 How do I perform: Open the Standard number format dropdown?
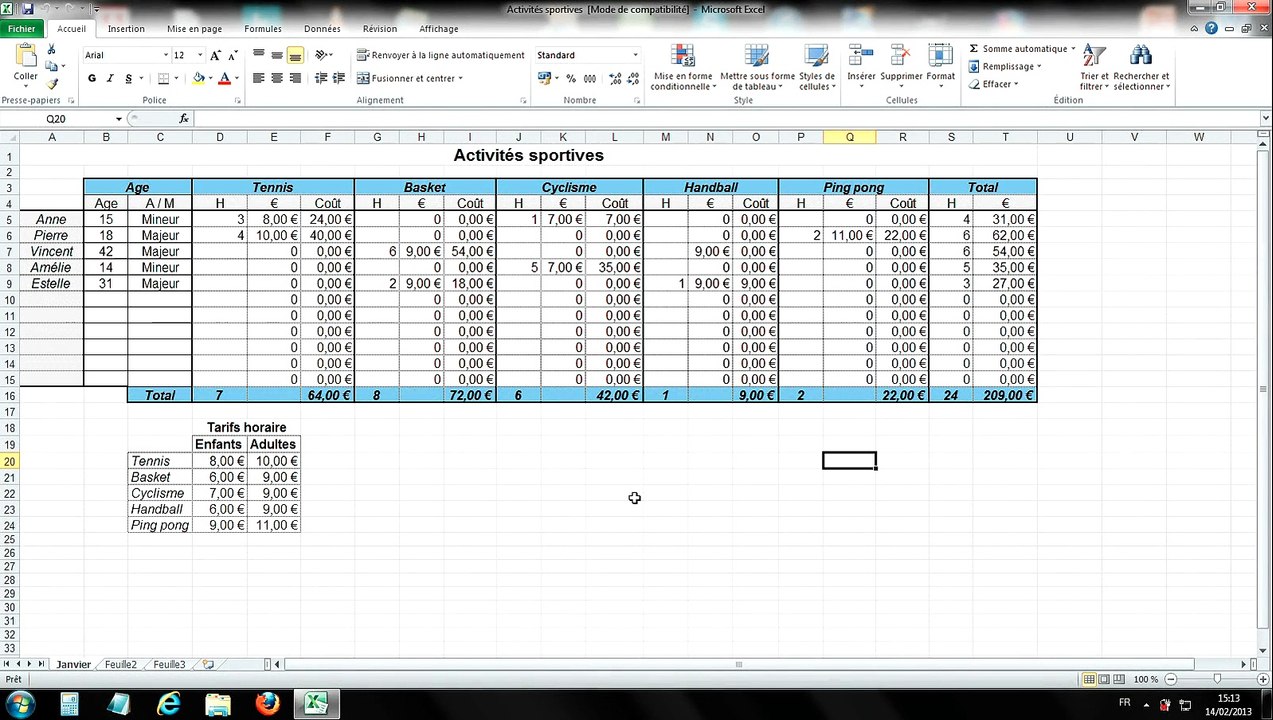tap(635, 55)
